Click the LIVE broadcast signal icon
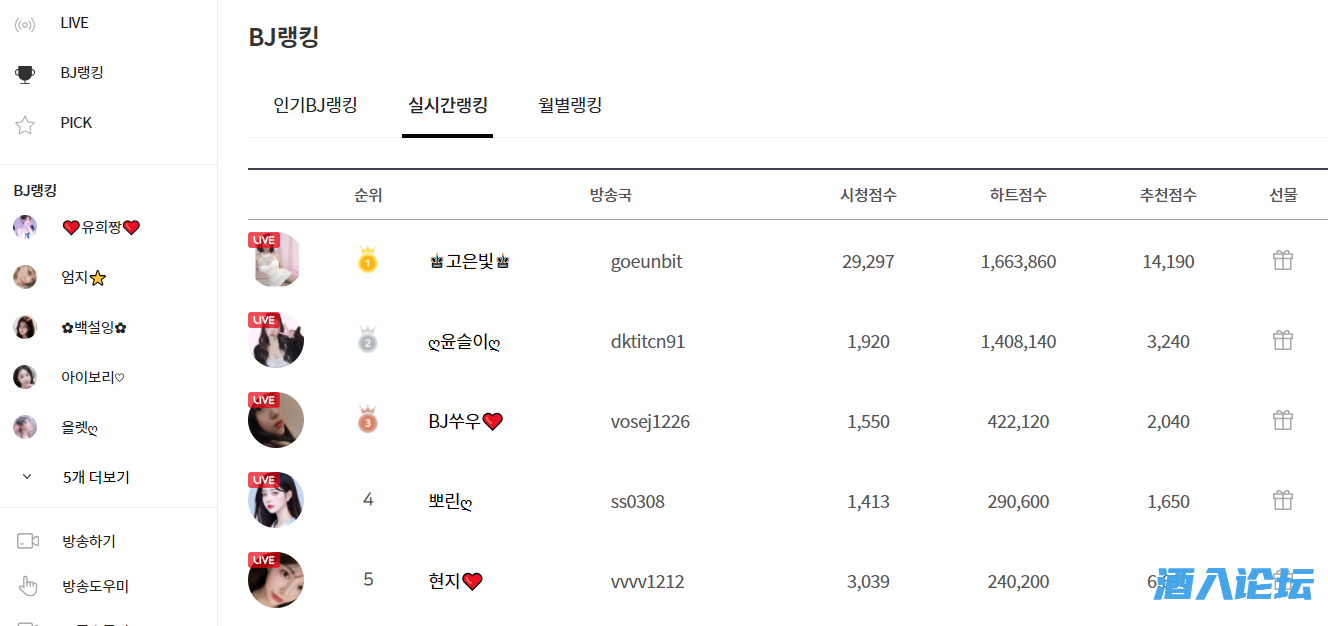The image size is (1328, 626). tap(25, 24)
